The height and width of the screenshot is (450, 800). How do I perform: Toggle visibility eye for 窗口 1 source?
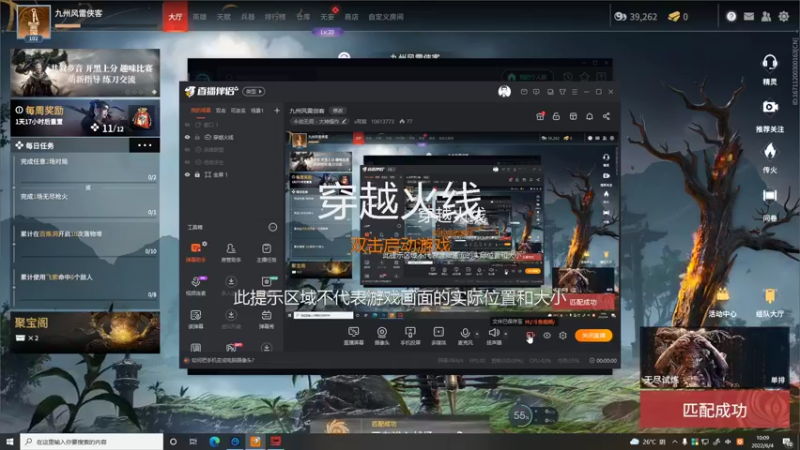[x=187, y=124]
